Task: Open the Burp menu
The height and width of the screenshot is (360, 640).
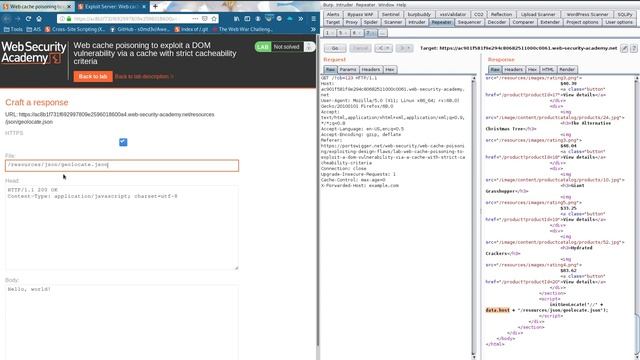Action: (x=328, y=5)
